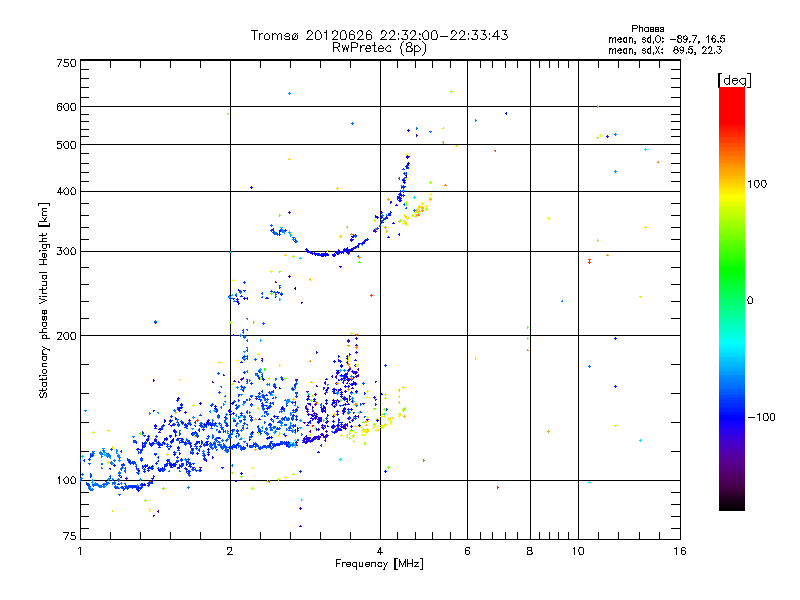Click the y-axis tick label '750'

(x=66, y=63)
